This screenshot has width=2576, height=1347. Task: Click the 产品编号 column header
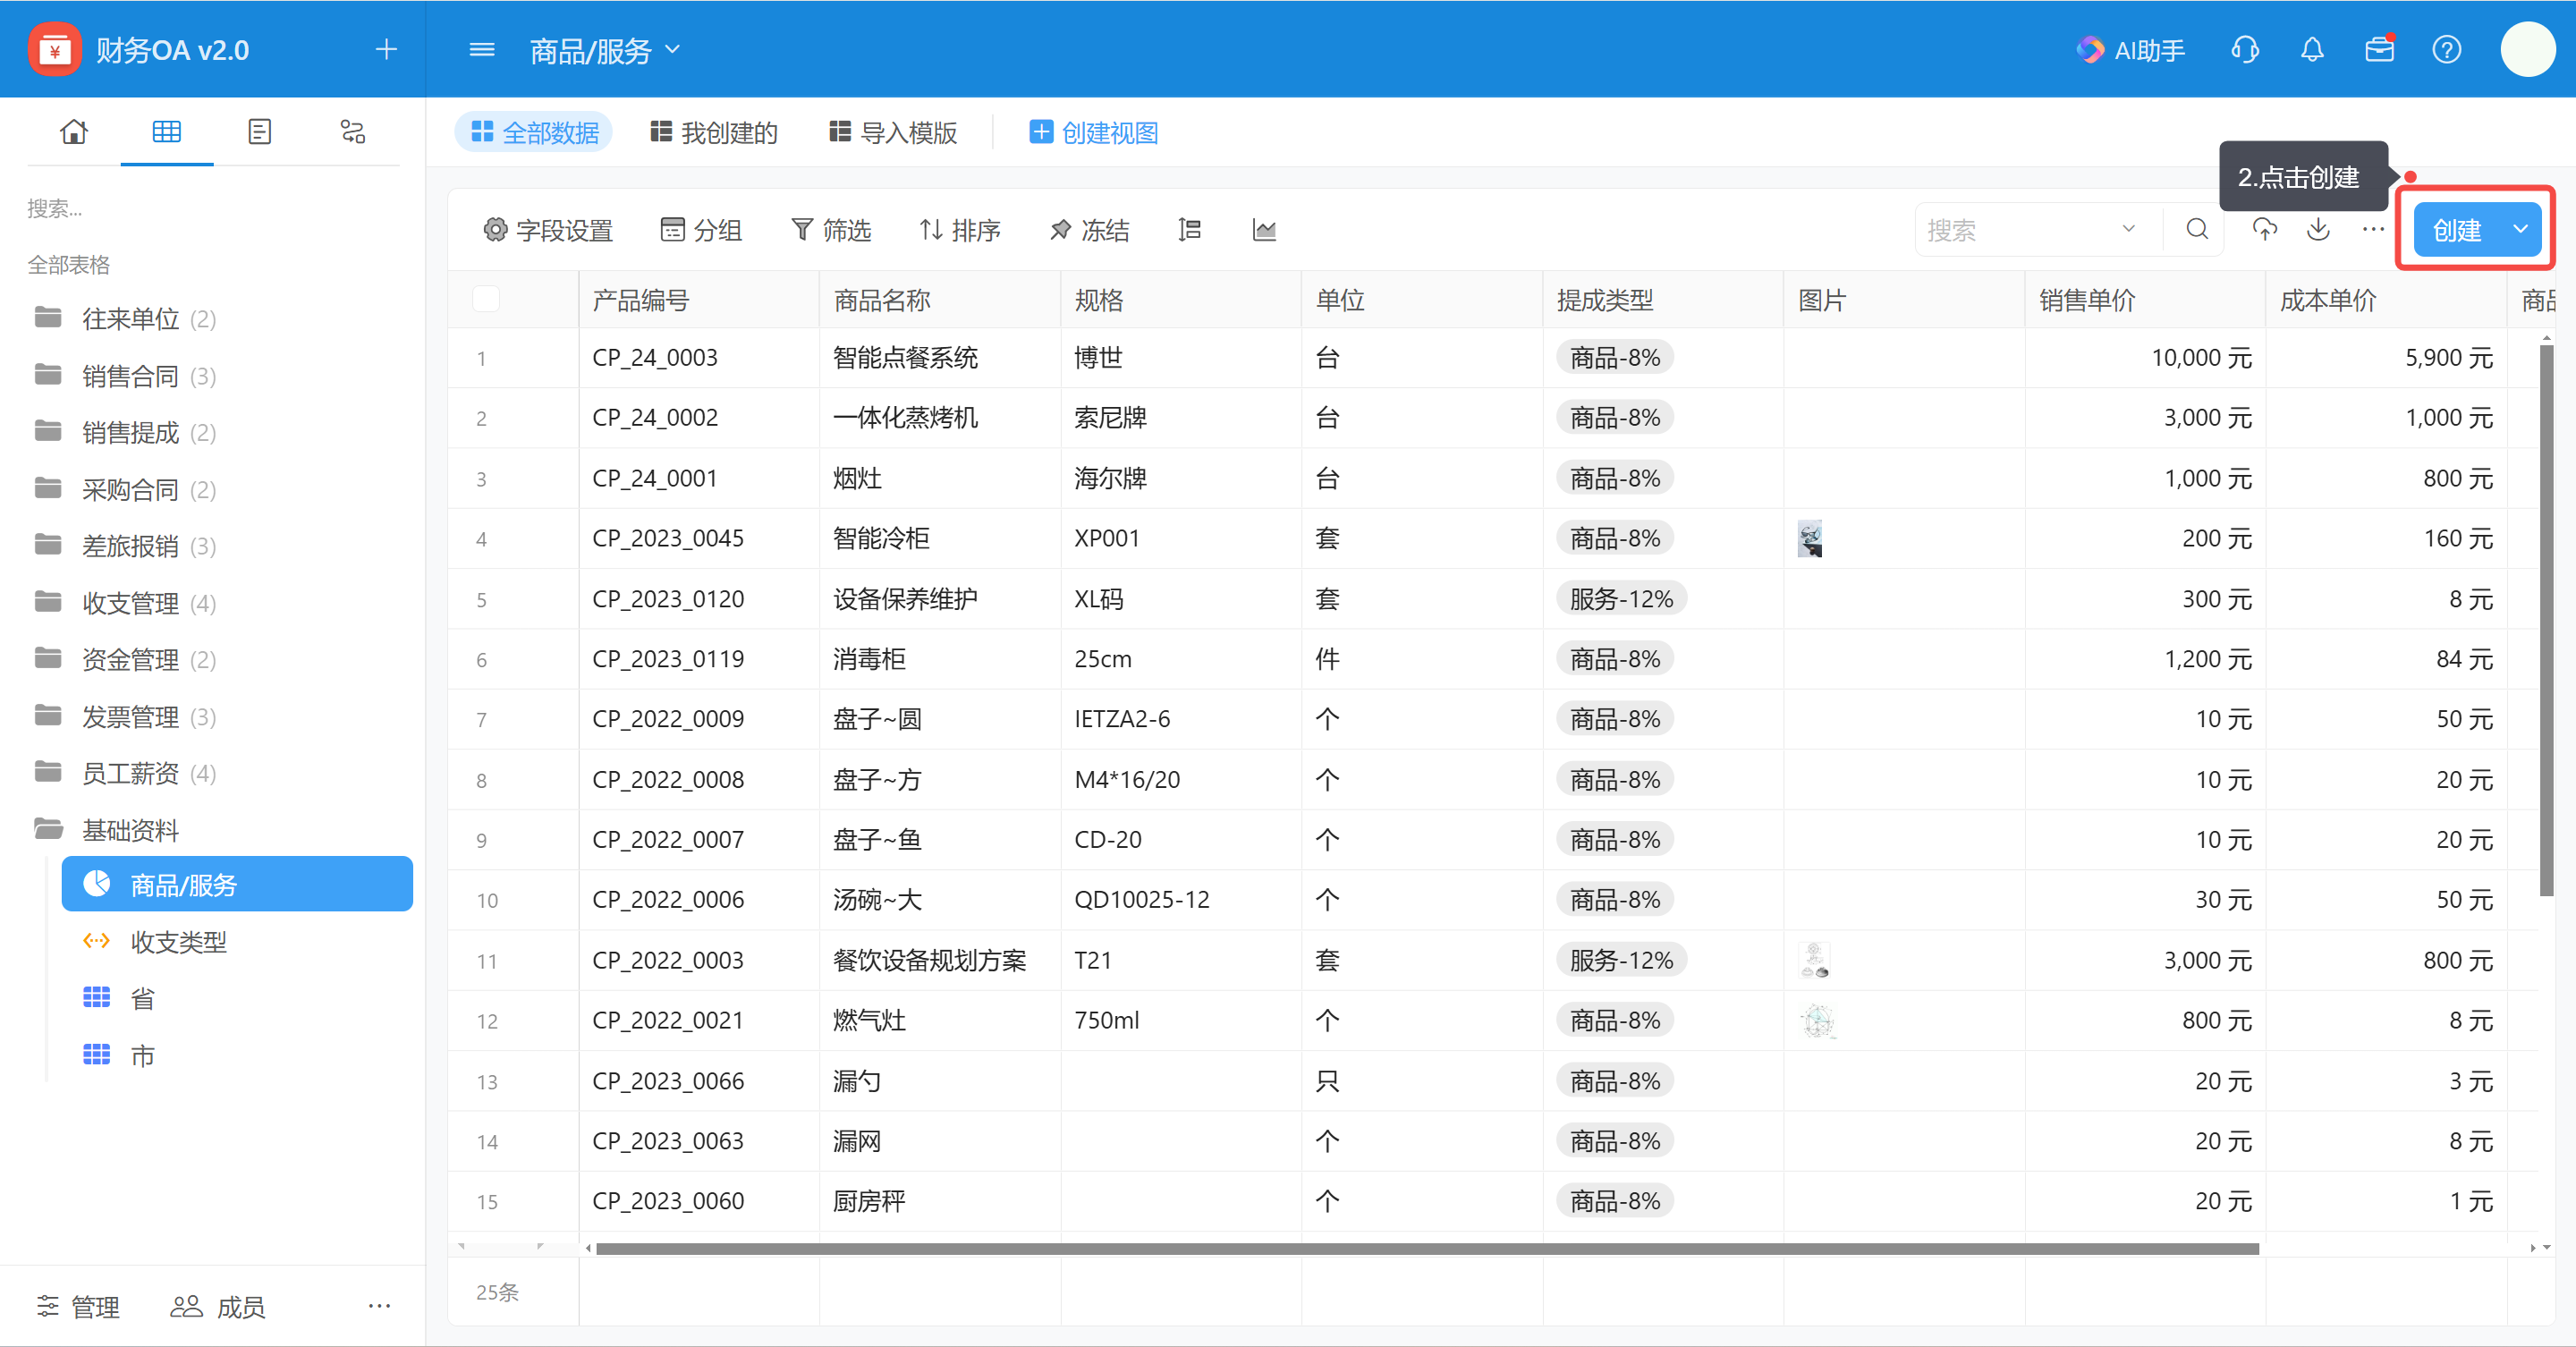pyautogui.click(x=698, y=299)
